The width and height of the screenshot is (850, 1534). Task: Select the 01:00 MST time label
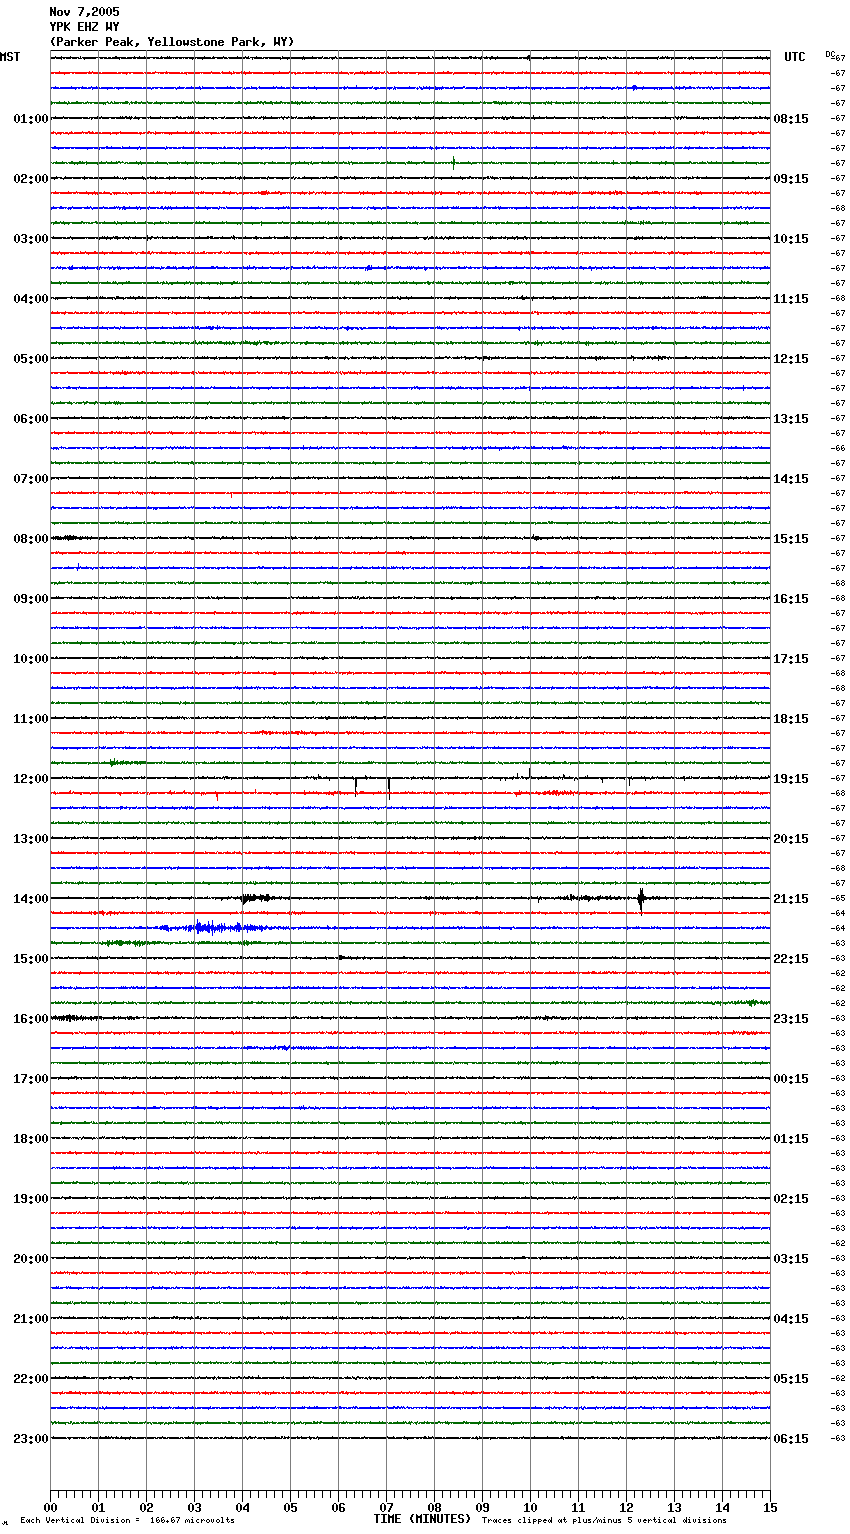31,119
